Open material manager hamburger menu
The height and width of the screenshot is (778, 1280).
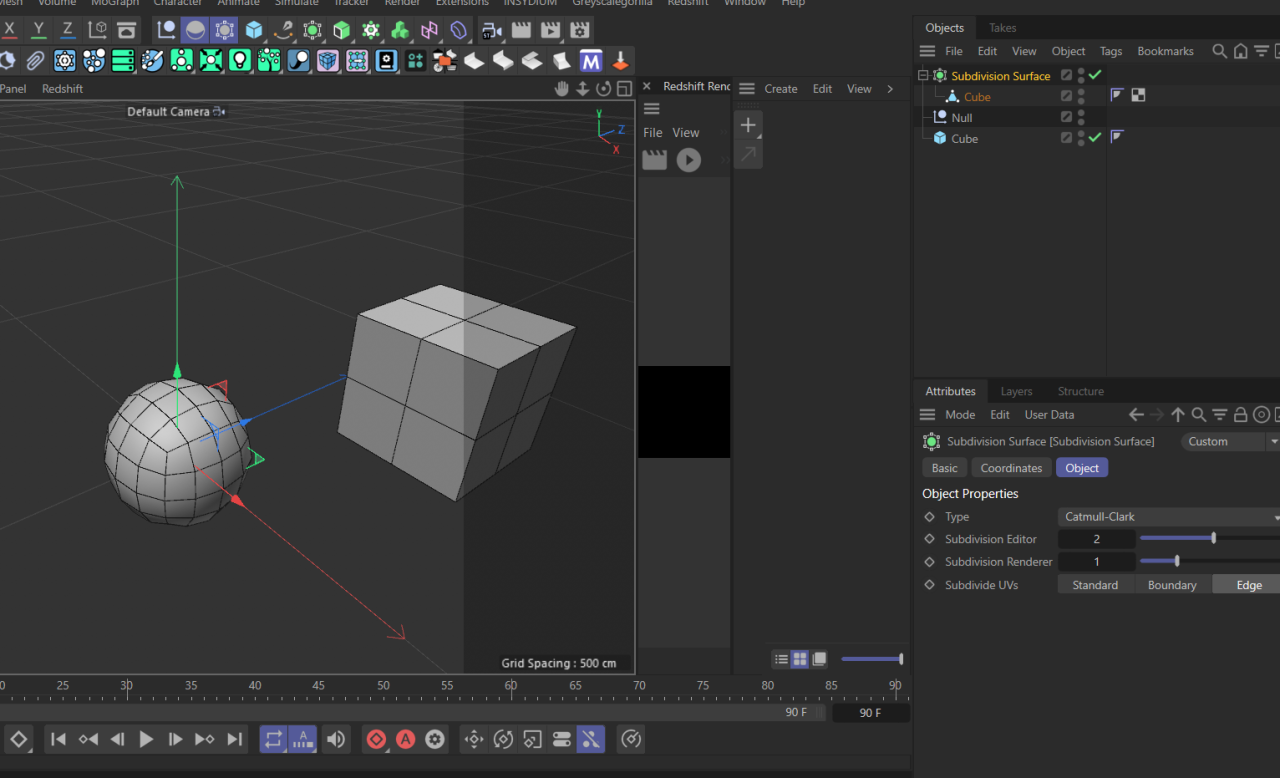pos(747,89)
